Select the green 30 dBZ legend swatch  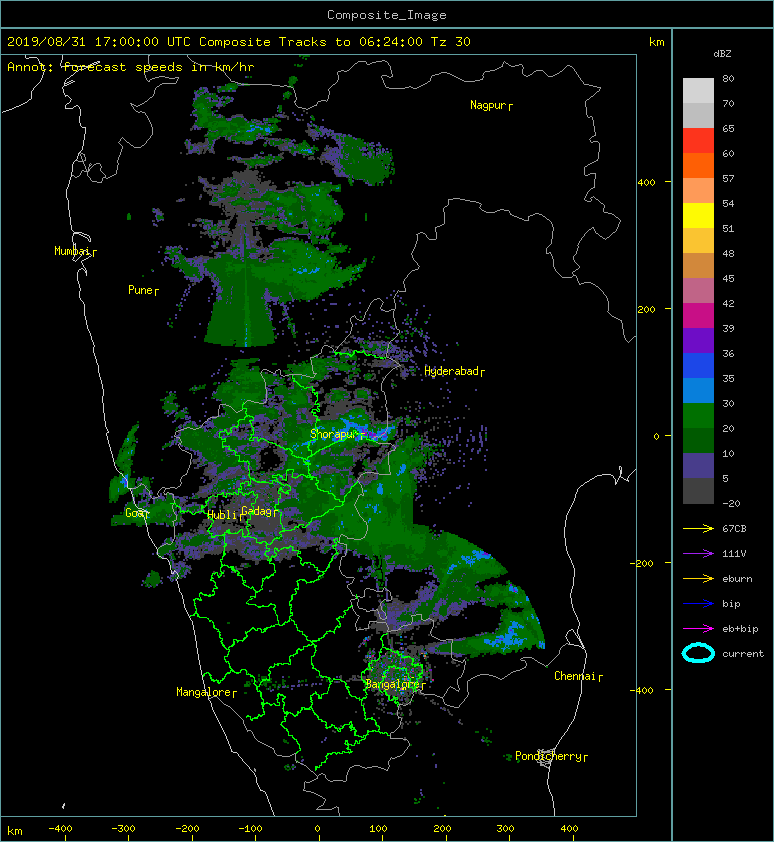(698, 416)
